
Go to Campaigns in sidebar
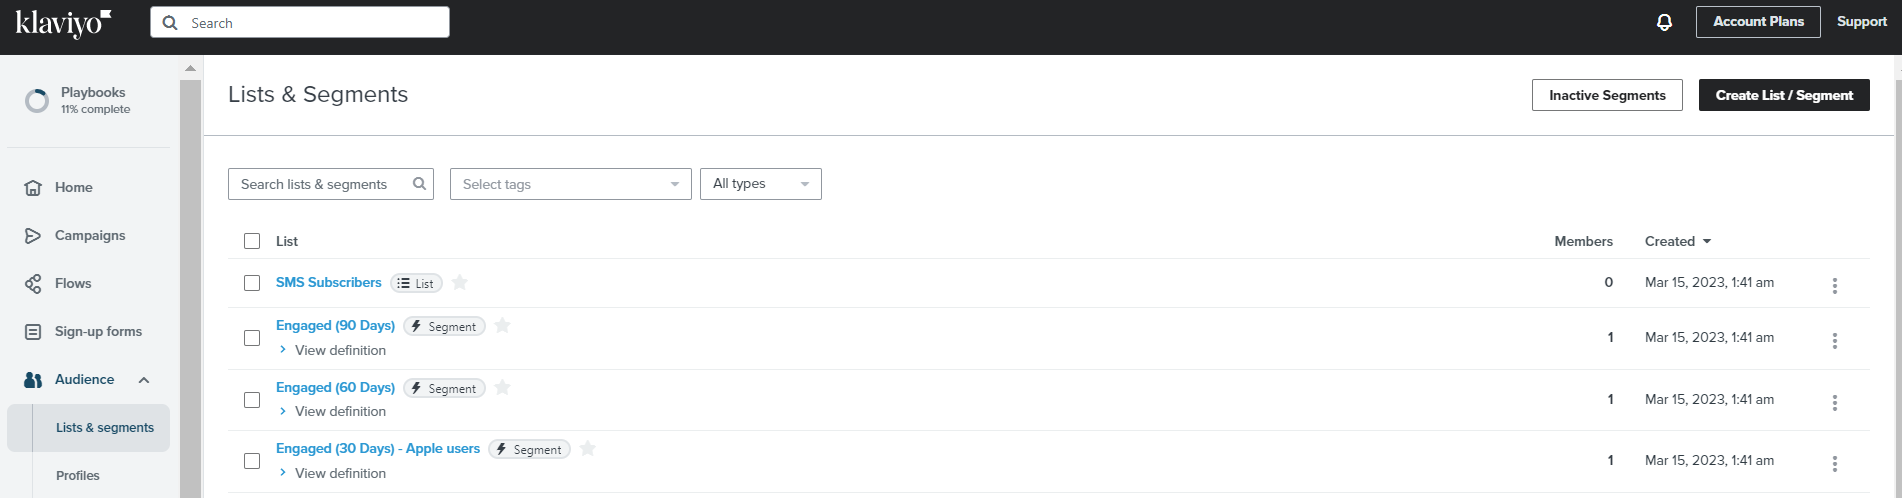(x=88, y=235)
